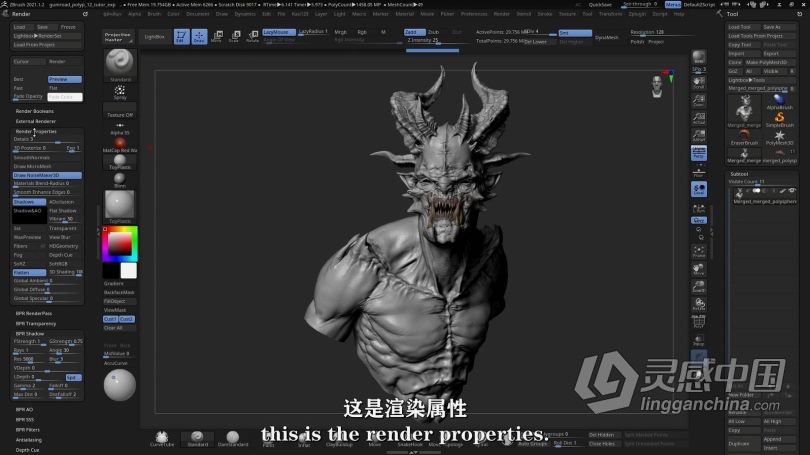The width and height of the screenshot is (810, 455).
Task: Select the Merged_merged_polysphere subtool row
Action: (764, 196)
